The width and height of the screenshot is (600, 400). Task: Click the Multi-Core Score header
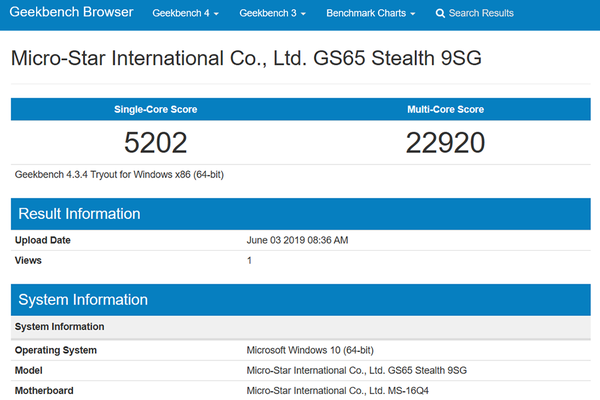pyautogui.click(x=445, y=109)
